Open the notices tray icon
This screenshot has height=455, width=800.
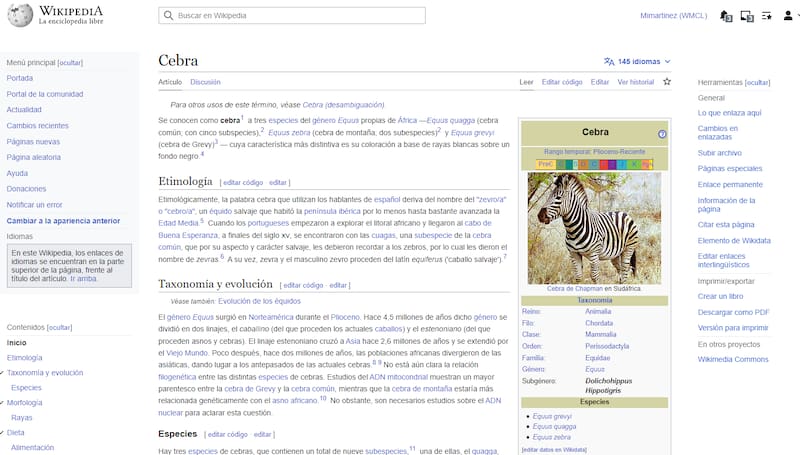point(746,17)
